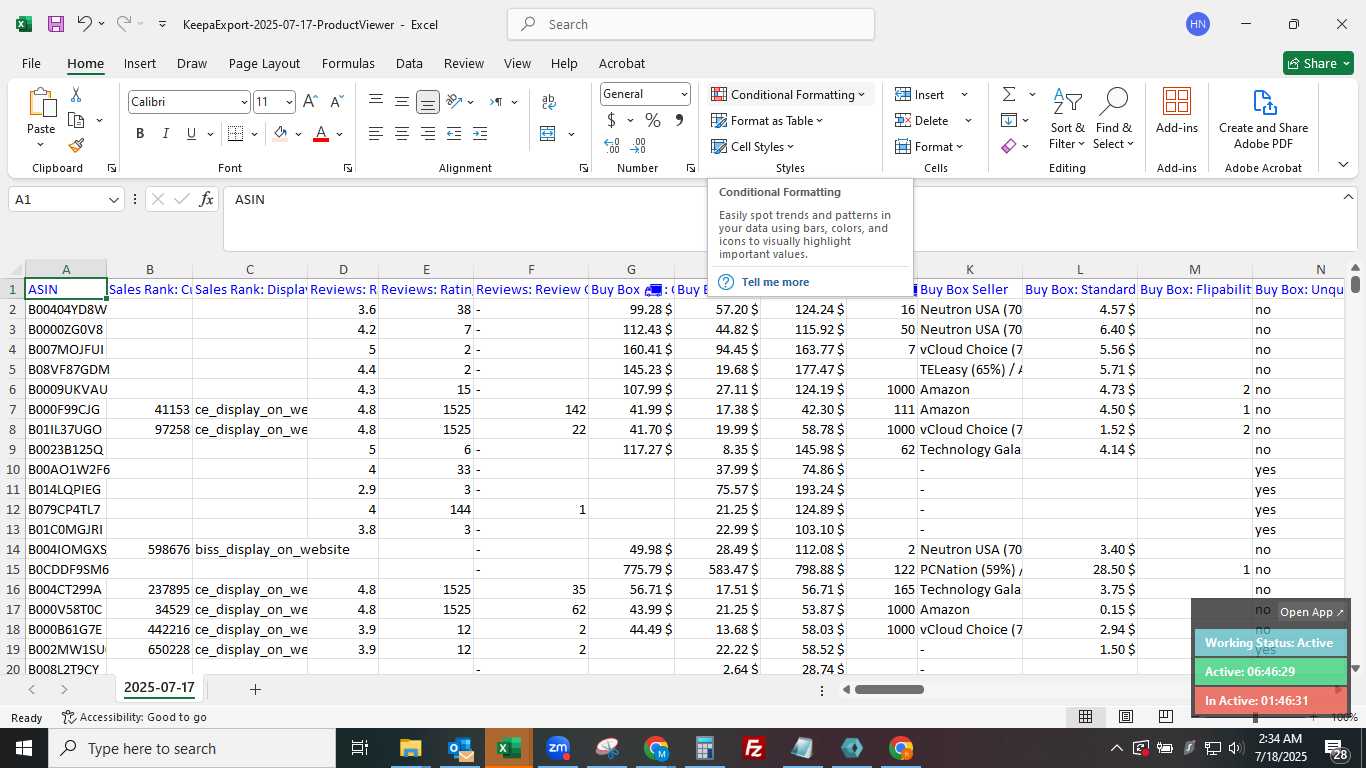Align text right
The width and height of the screenshot is (1366, 768).
428,134
